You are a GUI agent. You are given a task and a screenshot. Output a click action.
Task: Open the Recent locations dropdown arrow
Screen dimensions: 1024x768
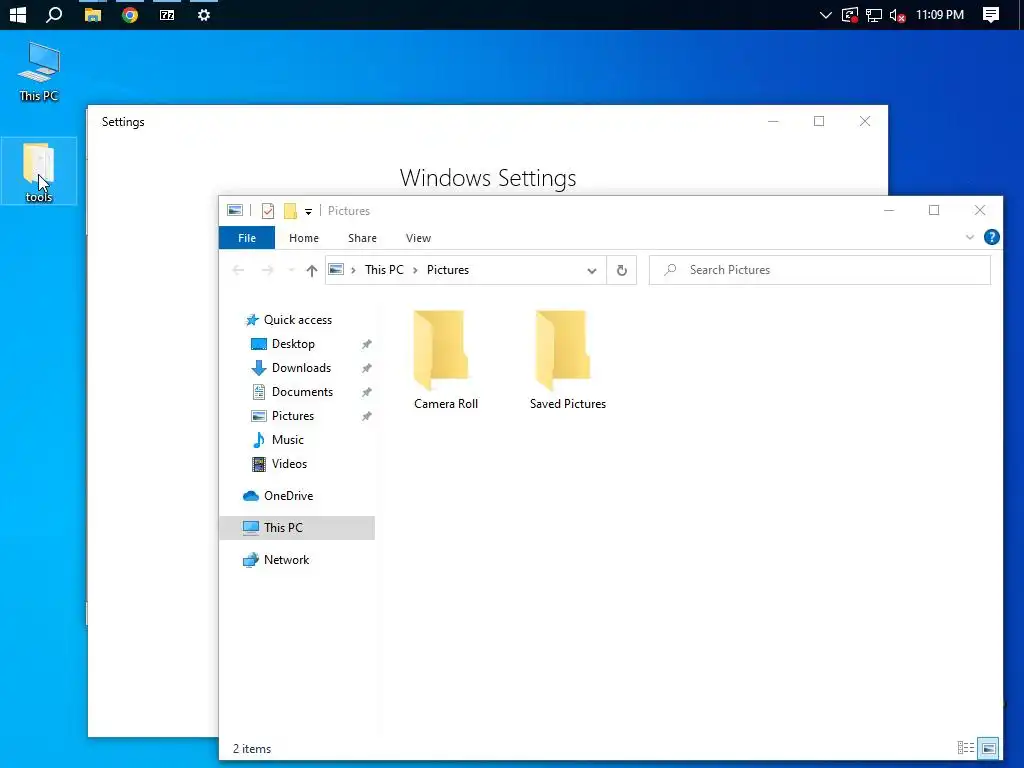(x=291, y=270)
